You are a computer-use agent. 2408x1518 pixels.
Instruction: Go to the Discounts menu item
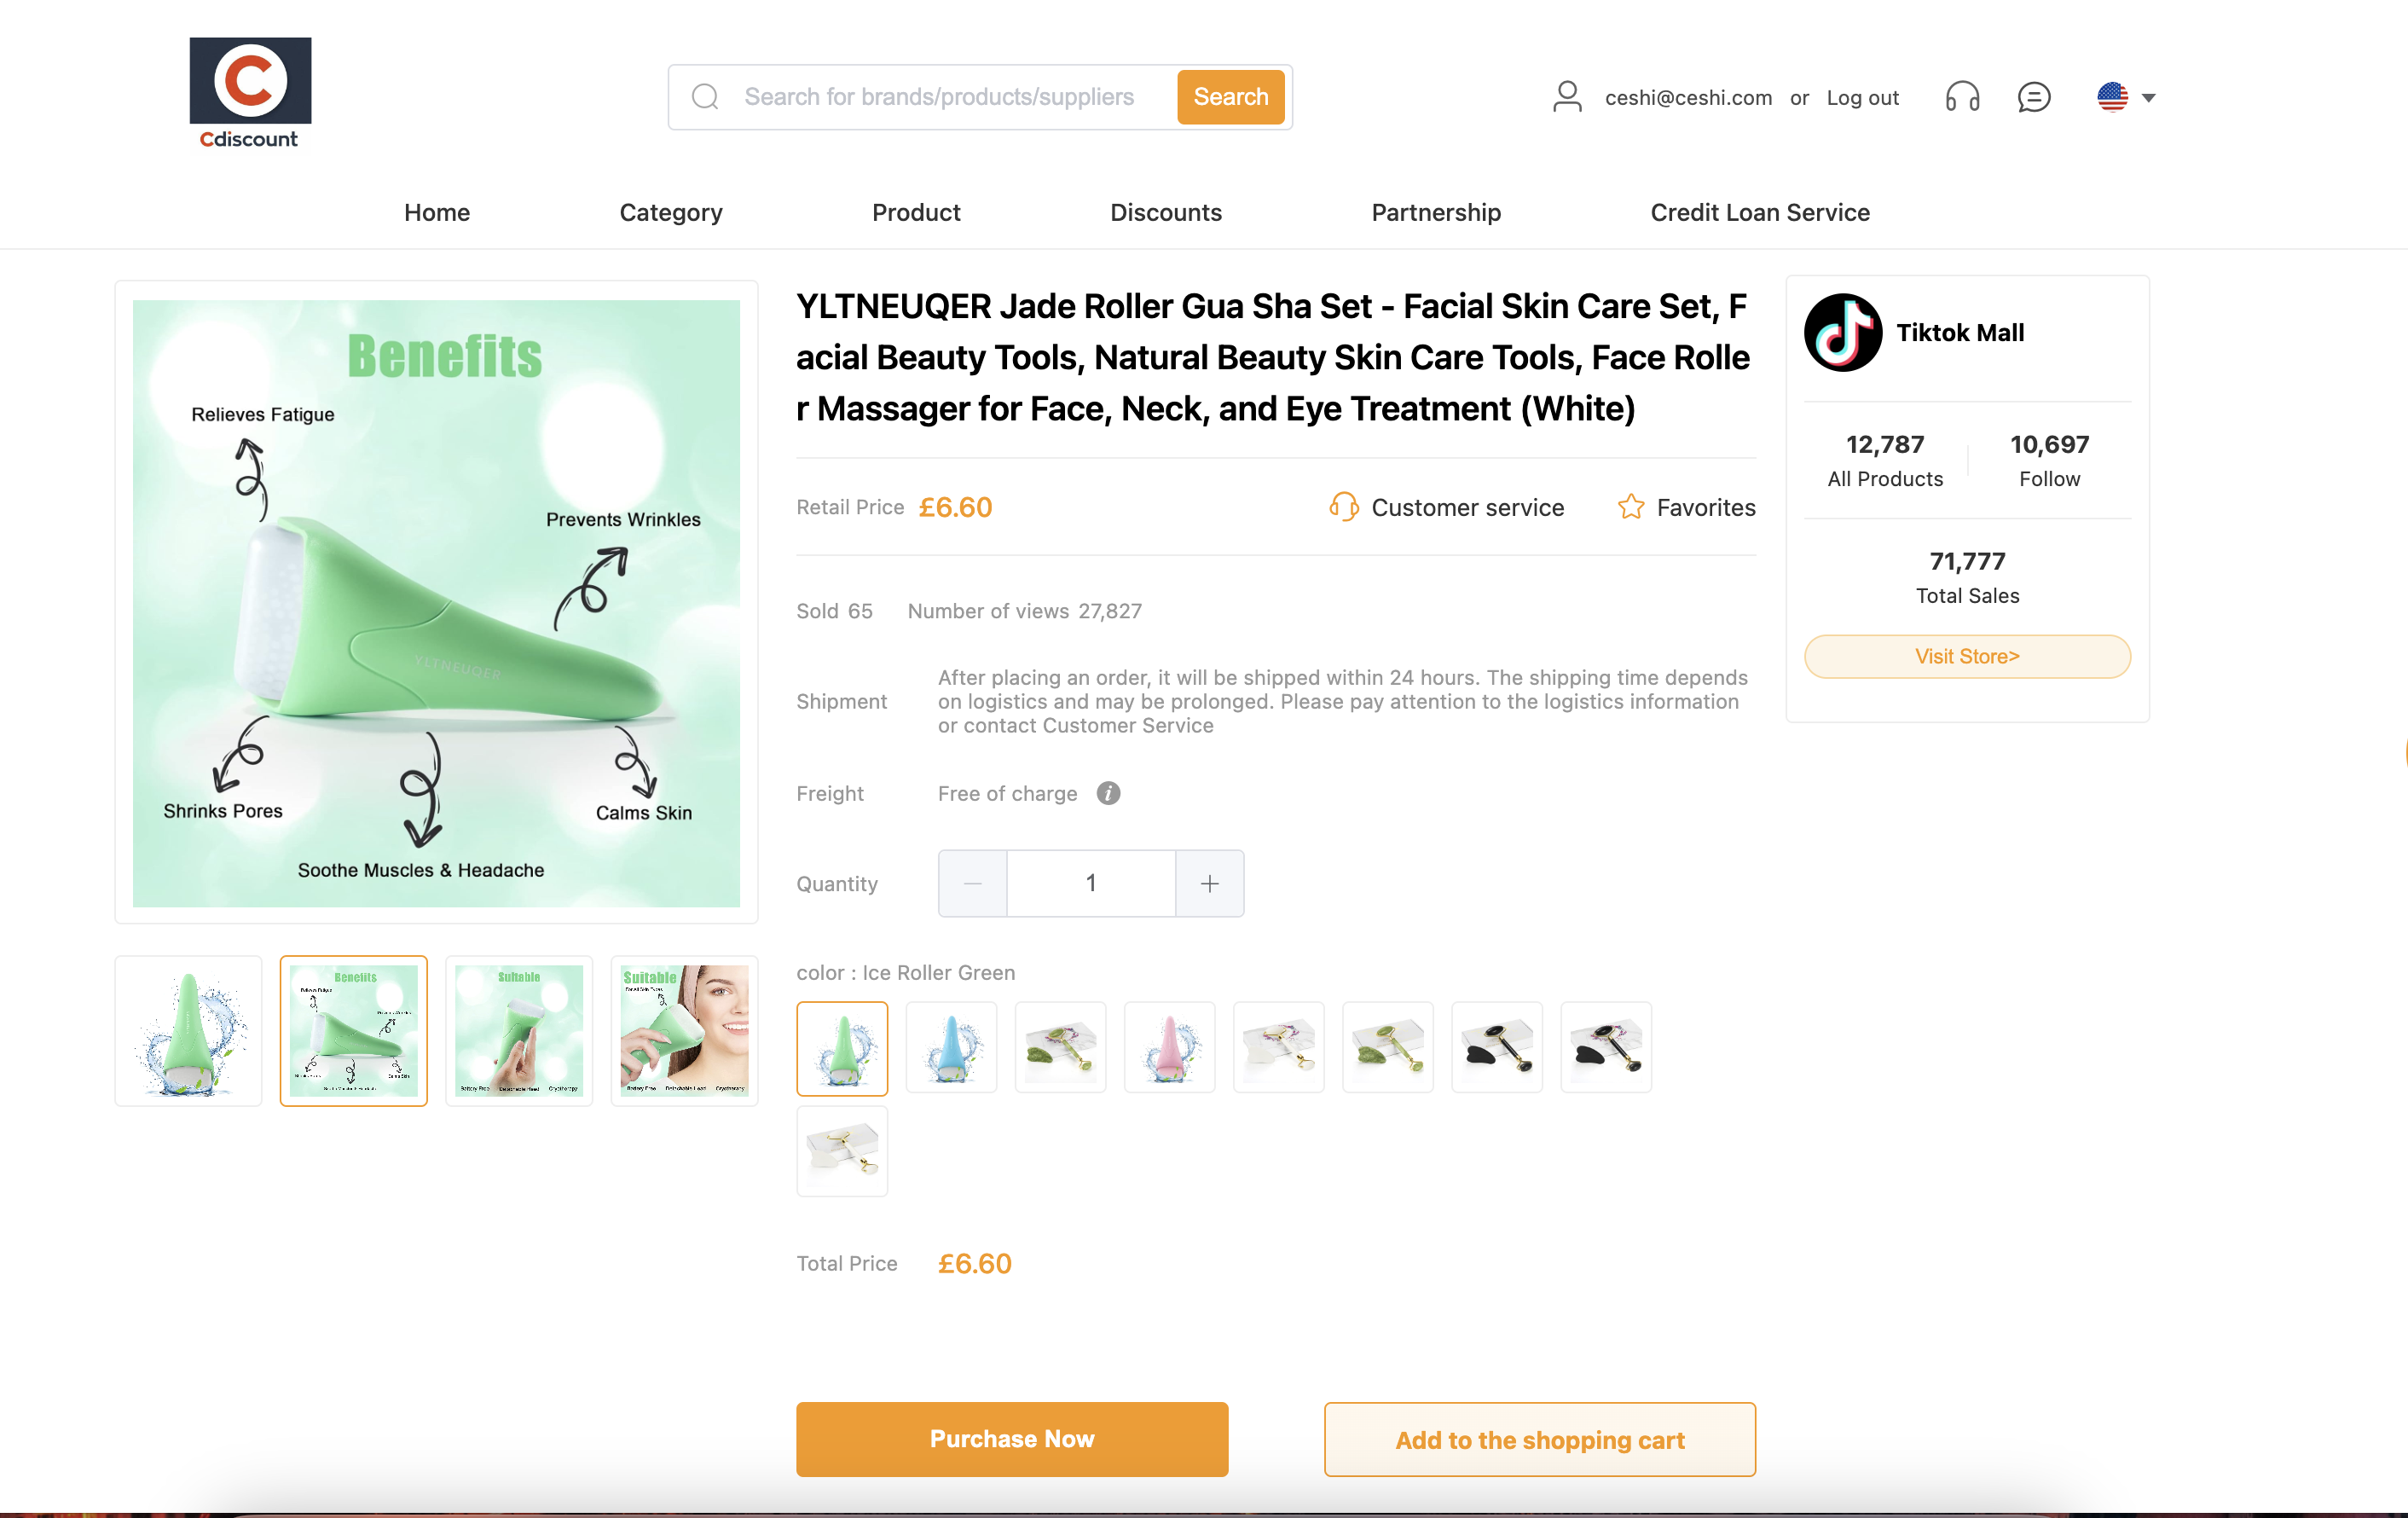click(1166, 212)
